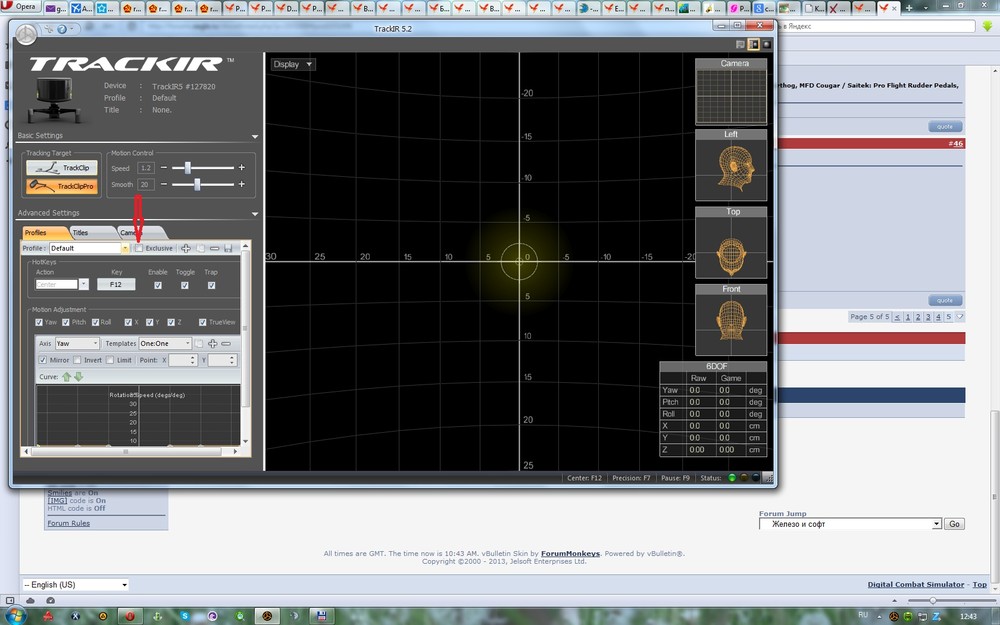Click the green curve up arrow
Viewport: 1000px width, 625px height.
[x=67, y=377]
